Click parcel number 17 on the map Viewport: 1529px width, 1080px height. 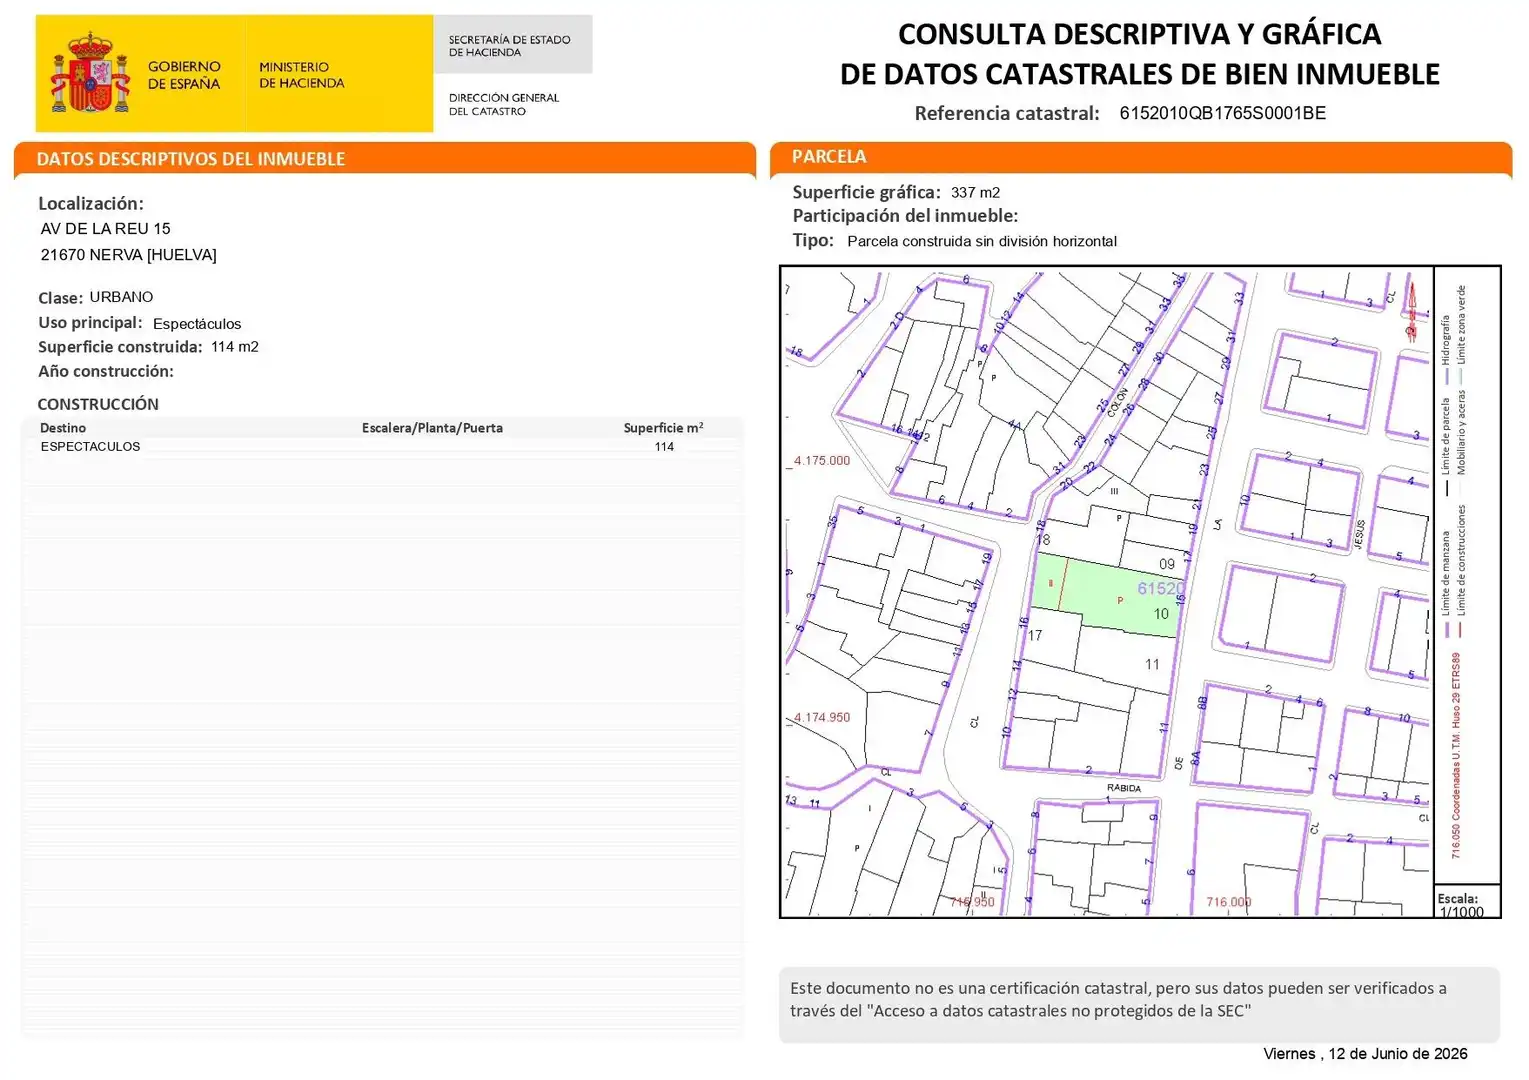[1035, 636]
